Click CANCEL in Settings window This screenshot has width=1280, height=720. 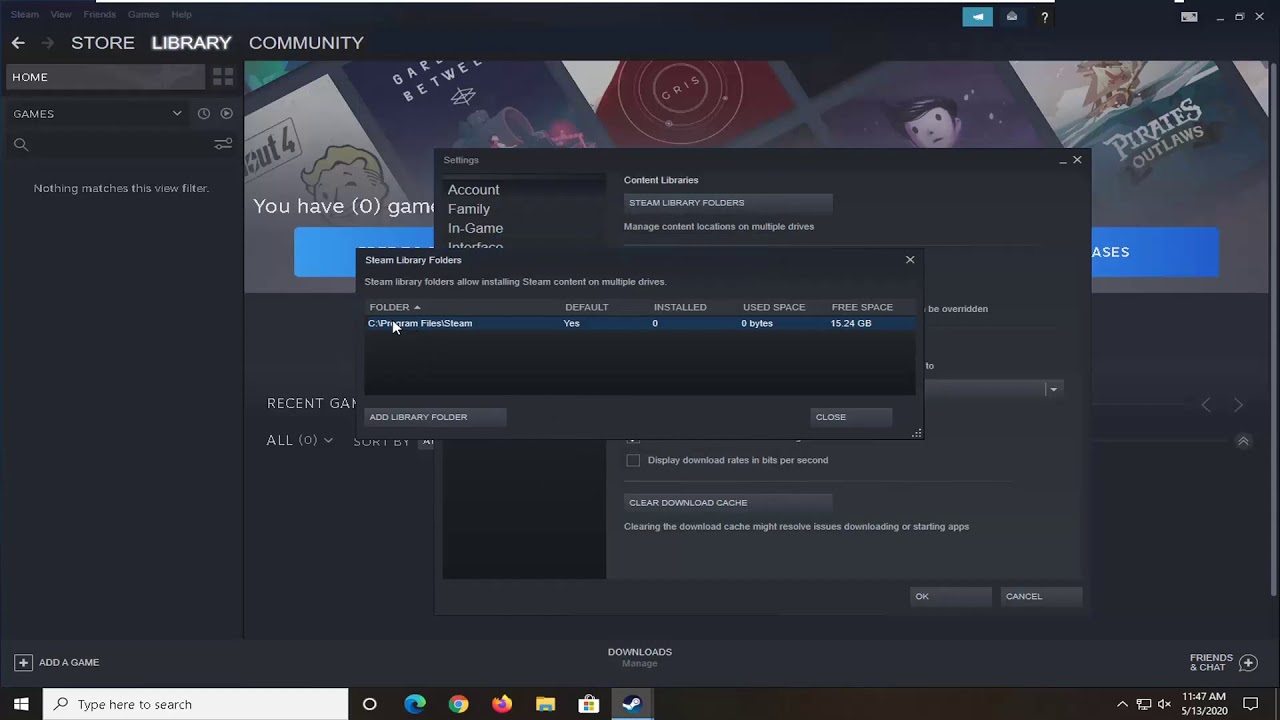(1041, 596)
